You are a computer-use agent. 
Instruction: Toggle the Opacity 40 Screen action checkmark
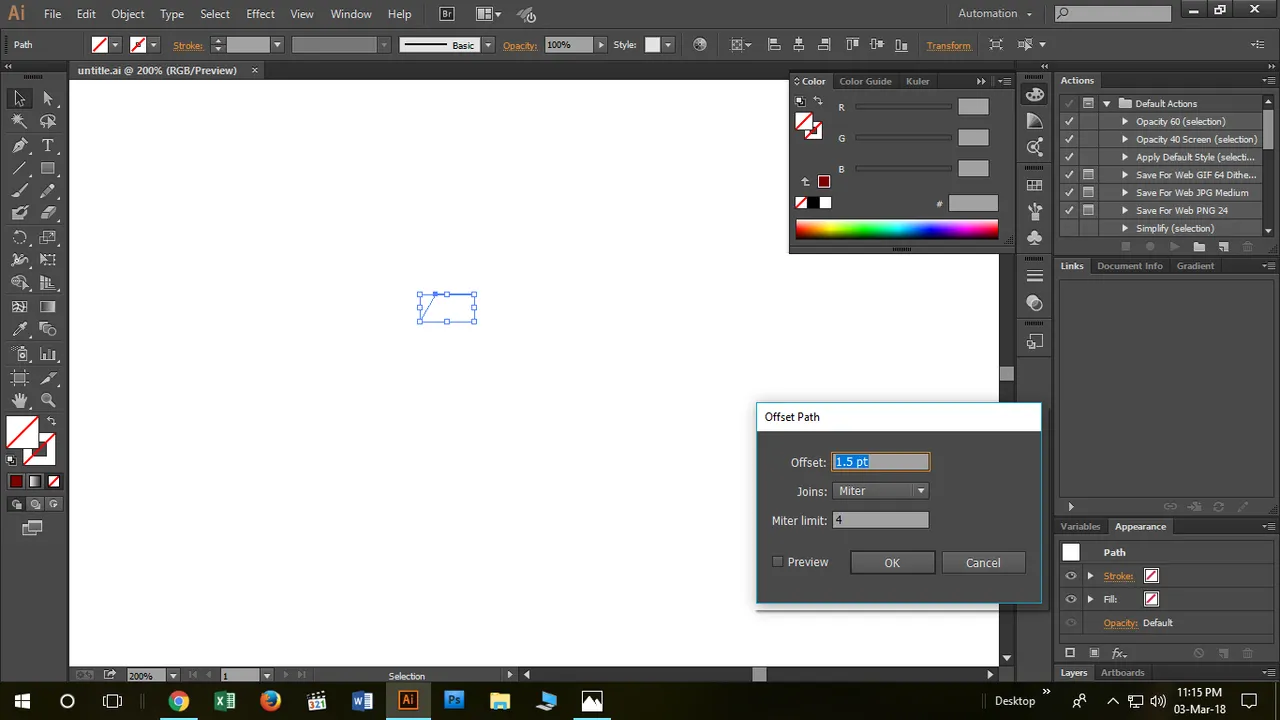pos(1069,139)
